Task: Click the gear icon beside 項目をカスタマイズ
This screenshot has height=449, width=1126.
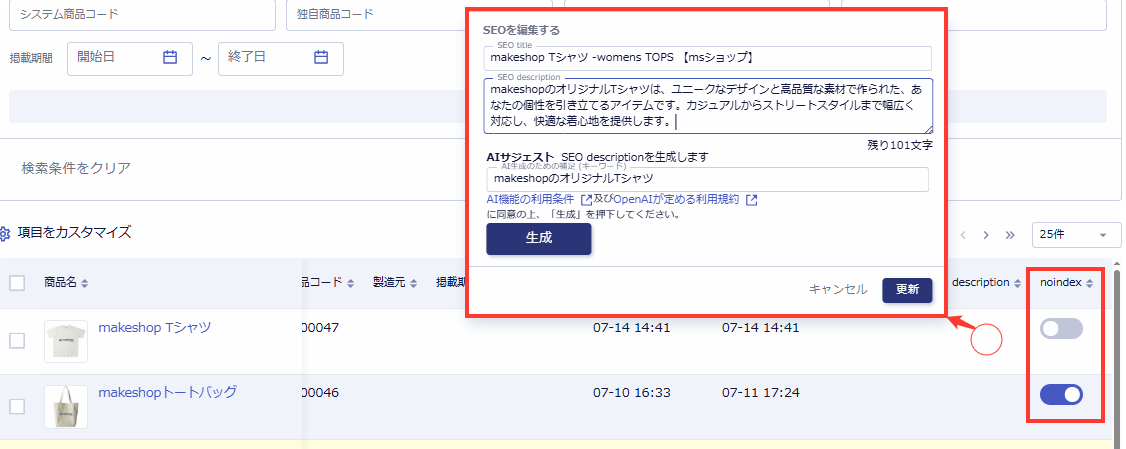Action: tap(5, 233)
